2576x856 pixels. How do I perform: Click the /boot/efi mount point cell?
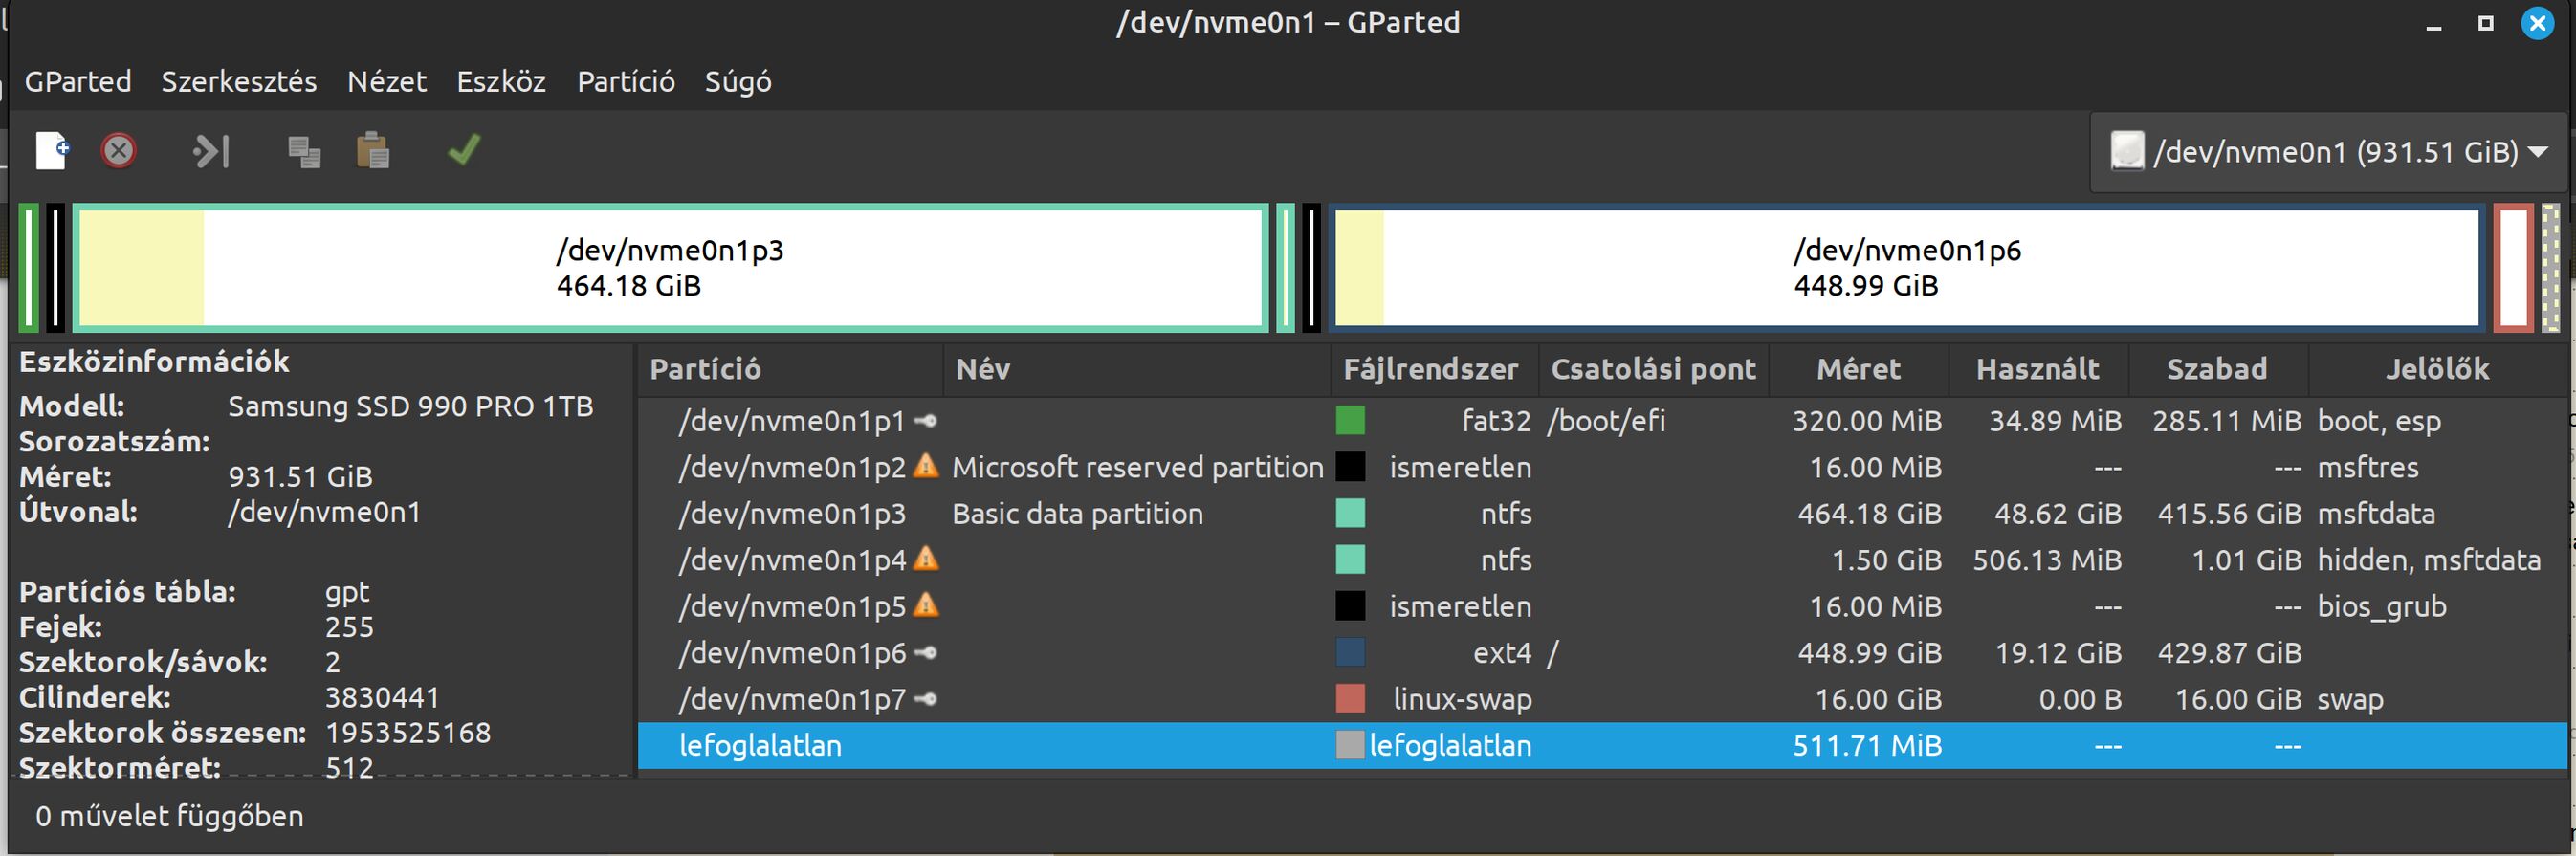[1606, 421]
